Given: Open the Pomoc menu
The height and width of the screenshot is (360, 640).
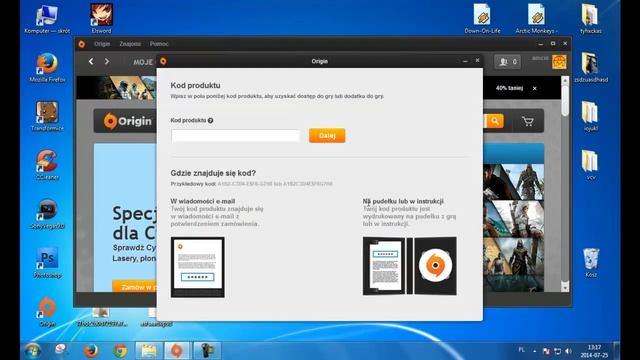Looking at the screenshot, I should [x=159, y=44].
